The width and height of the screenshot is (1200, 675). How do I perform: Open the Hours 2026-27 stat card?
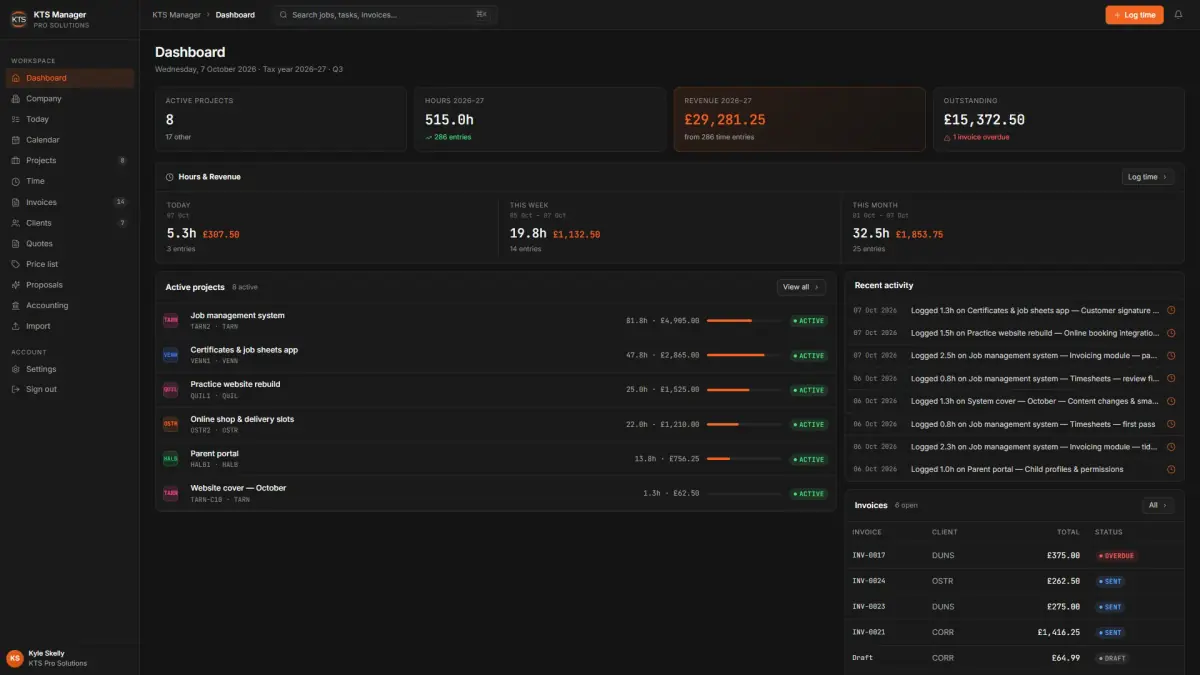coord(540,119)
